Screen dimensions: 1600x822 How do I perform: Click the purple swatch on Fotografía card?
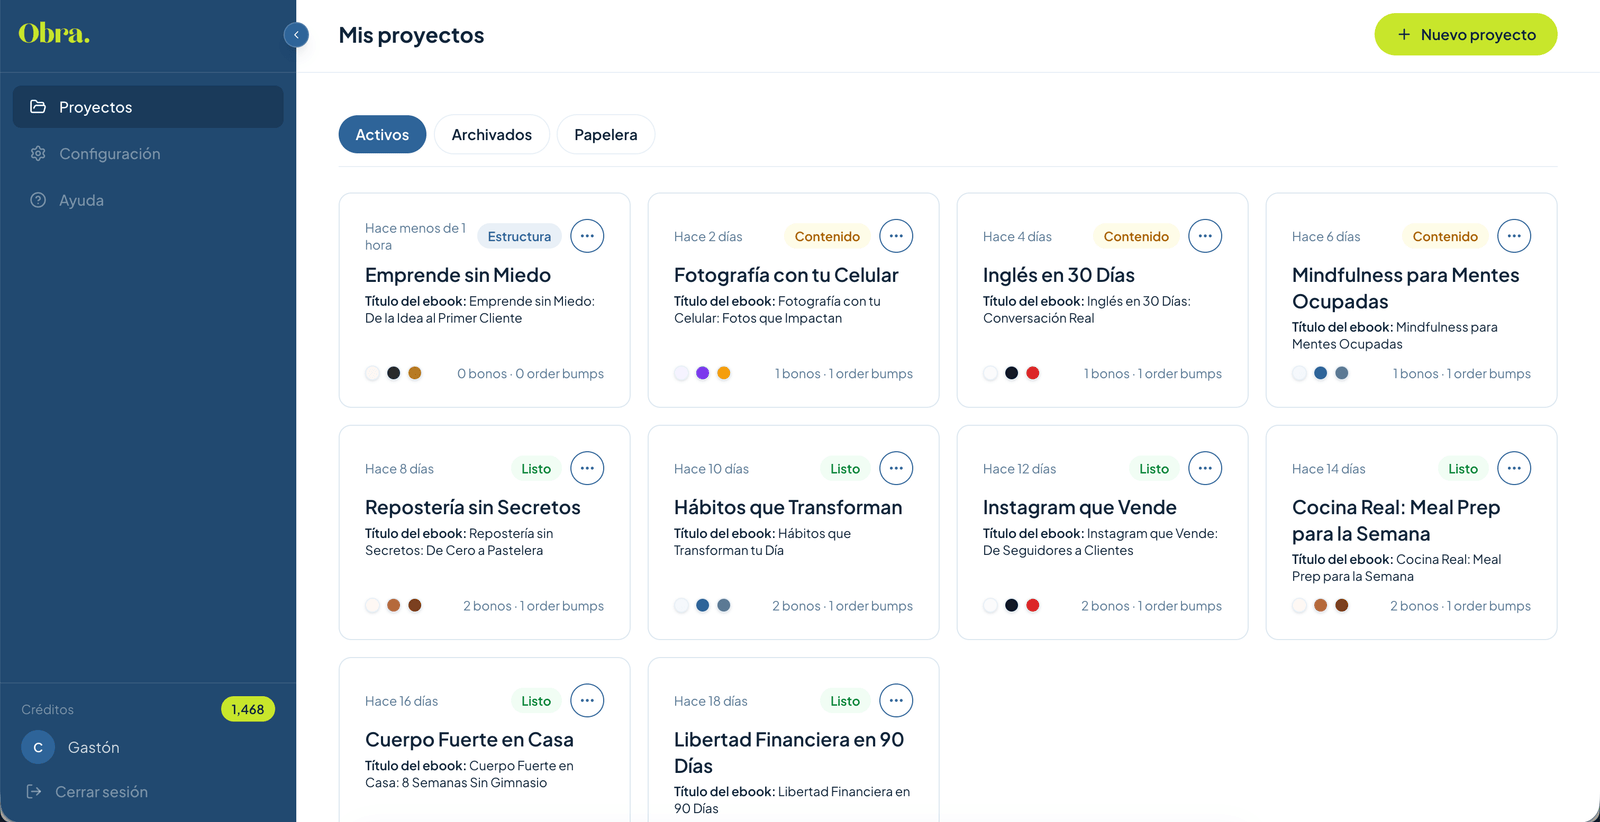703,373
